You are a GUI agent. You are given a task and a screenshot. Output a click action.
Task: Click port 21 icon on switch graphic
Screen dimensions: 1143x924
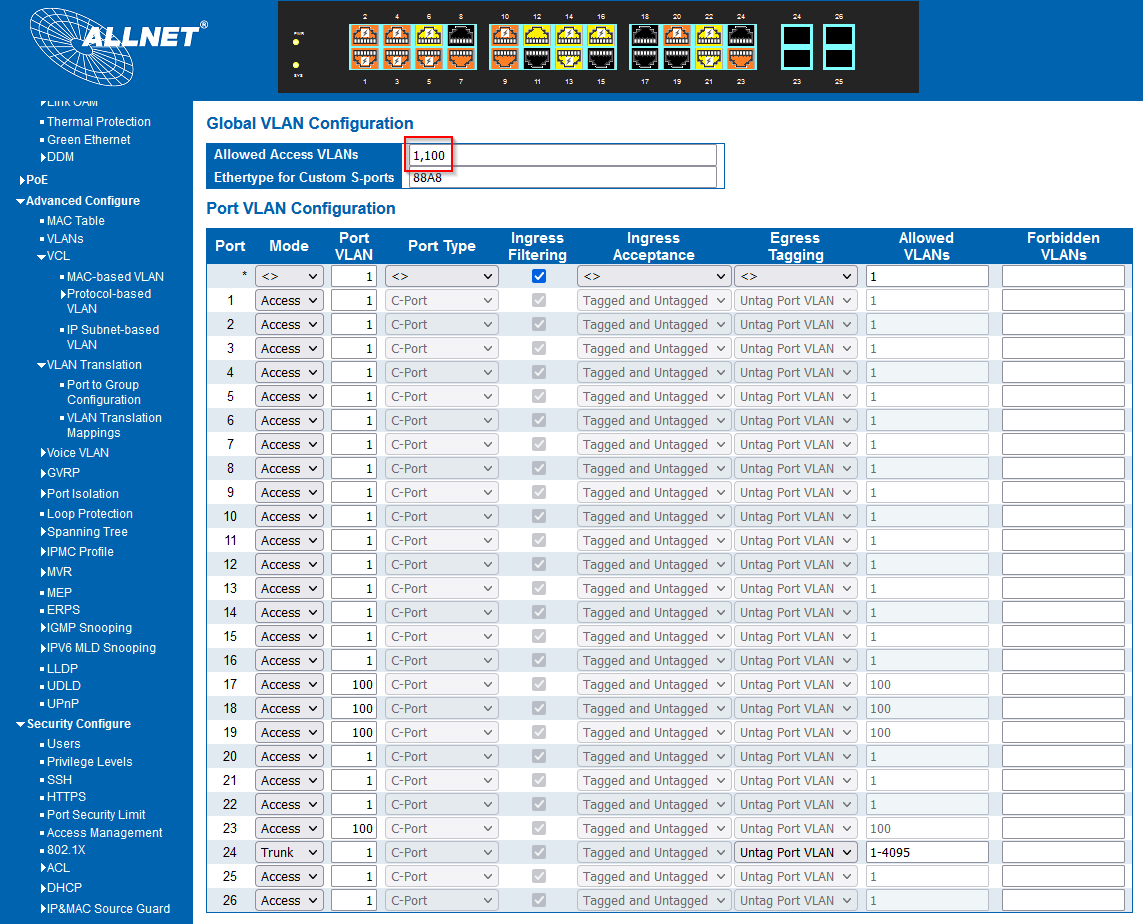pos(709,60)
